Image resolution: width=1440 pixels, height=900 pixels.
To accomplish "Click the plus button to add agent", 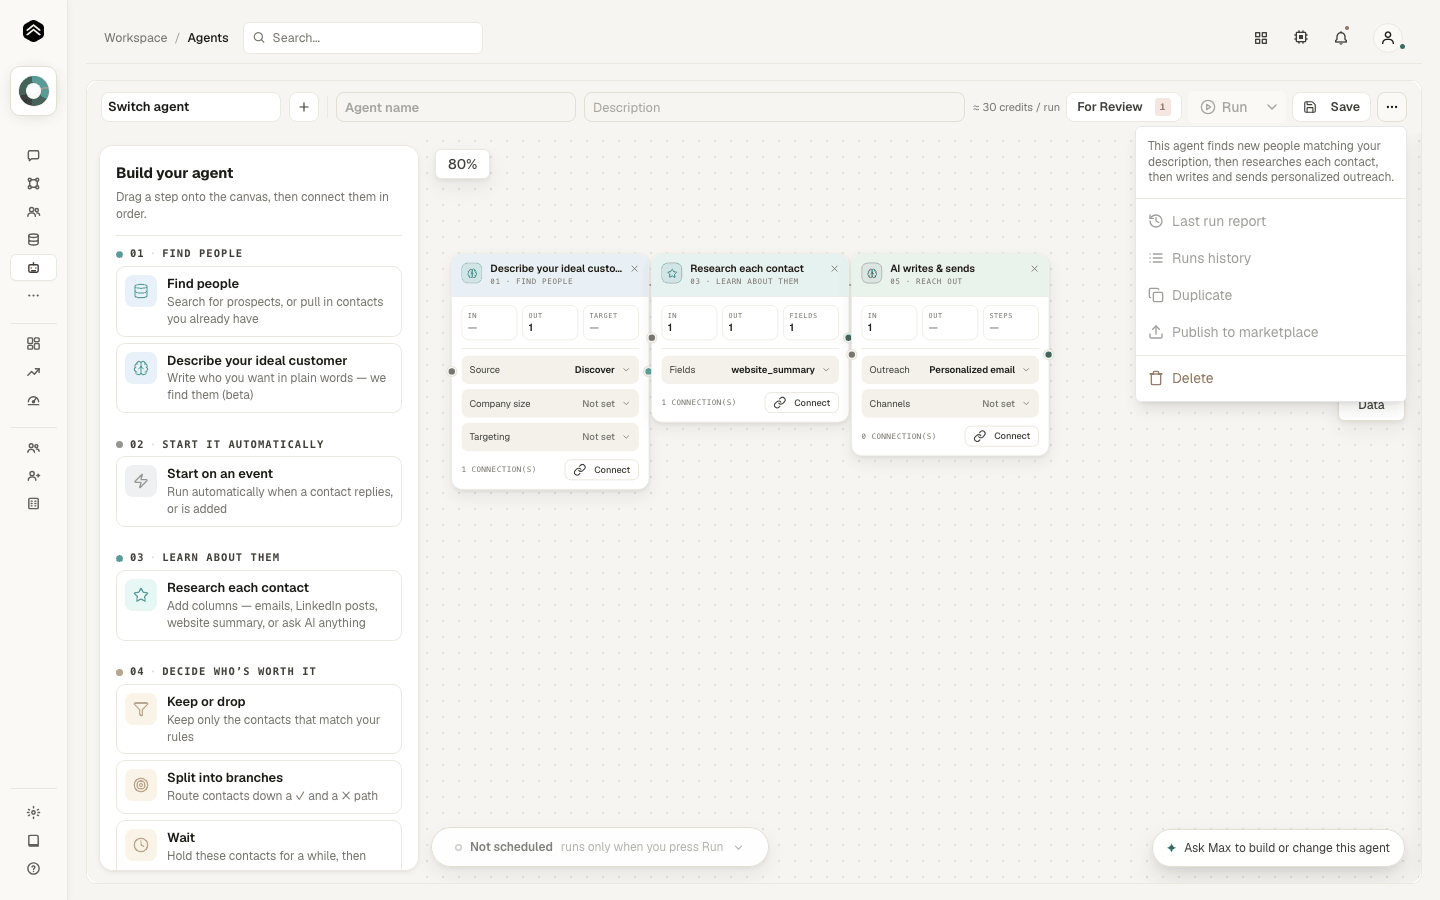I will point(304,107).
